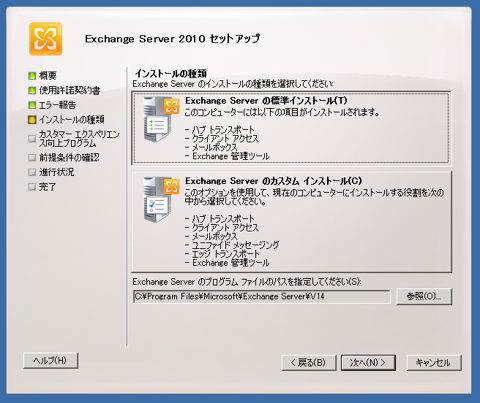Click the インストールの種類 heading text
The width and height of the screenshot is (480, 403).
click(x=171, y=73)
